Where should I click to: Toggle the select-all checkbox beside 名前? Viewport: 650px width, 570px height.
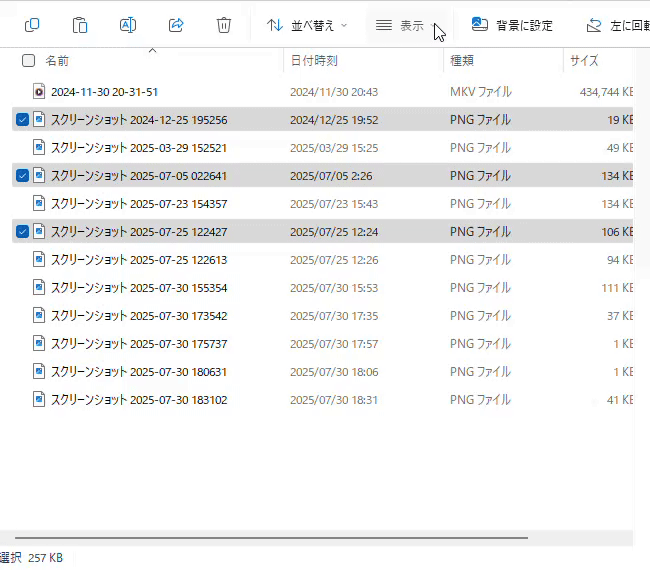click(x=28, y=61)
